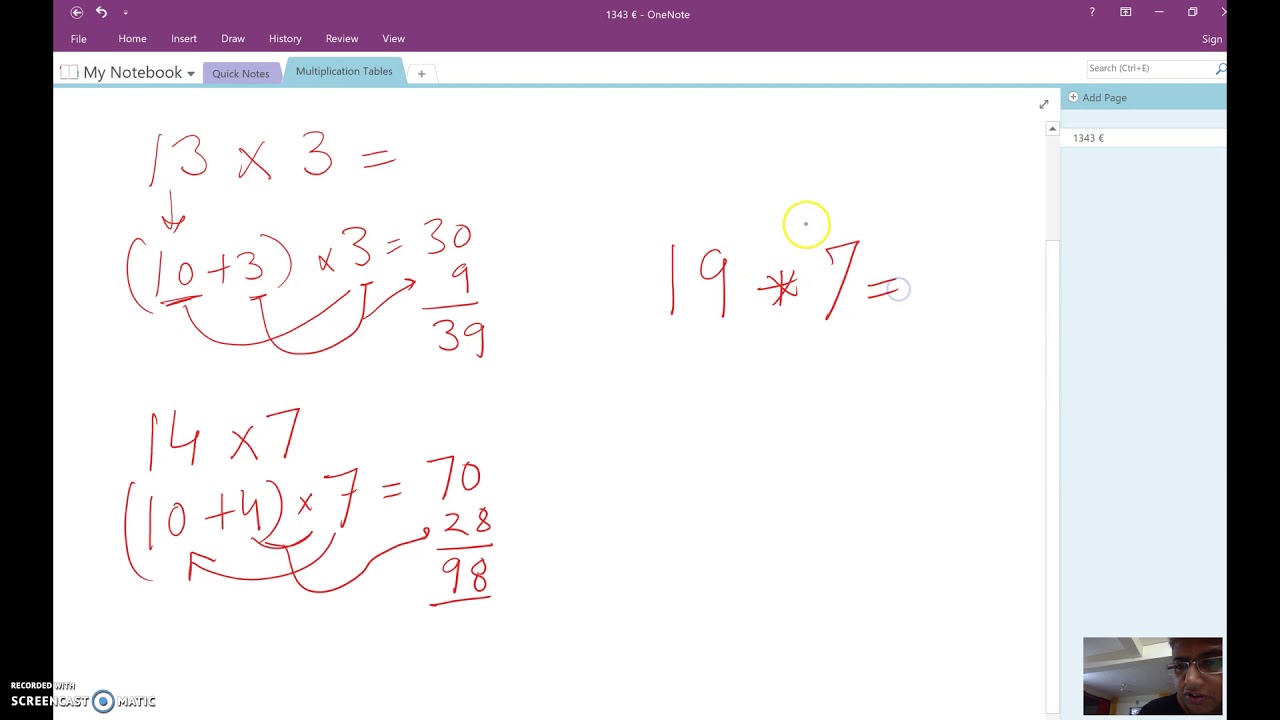Switch to the Home ribbon tab
This screenshot has height=720, width=1280.
[132, 39]
